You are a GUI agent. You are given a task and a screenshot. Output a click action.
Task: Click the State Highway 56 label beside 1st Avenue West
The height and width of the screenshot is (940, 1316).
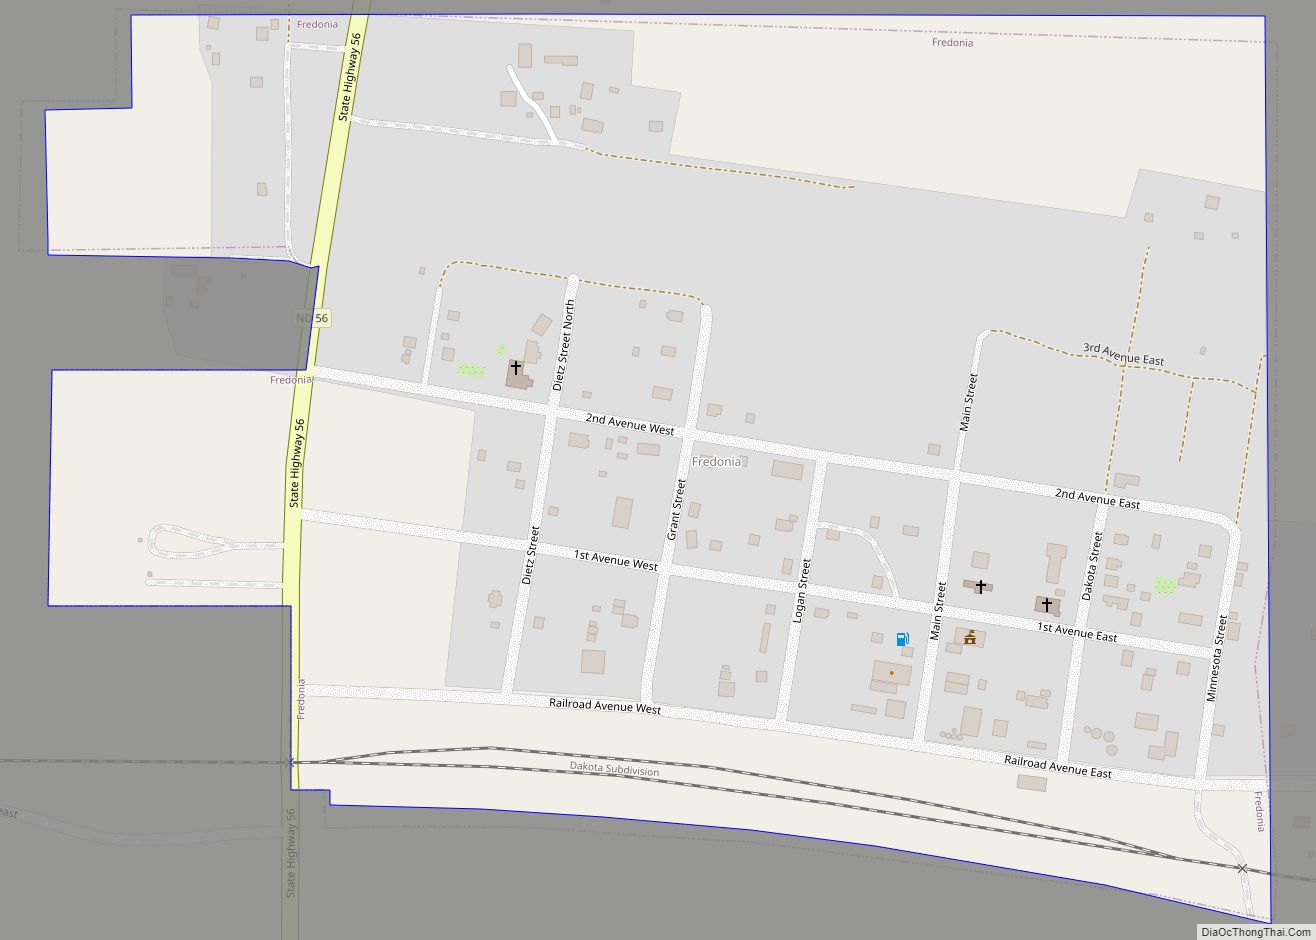(x=298, y=463)
